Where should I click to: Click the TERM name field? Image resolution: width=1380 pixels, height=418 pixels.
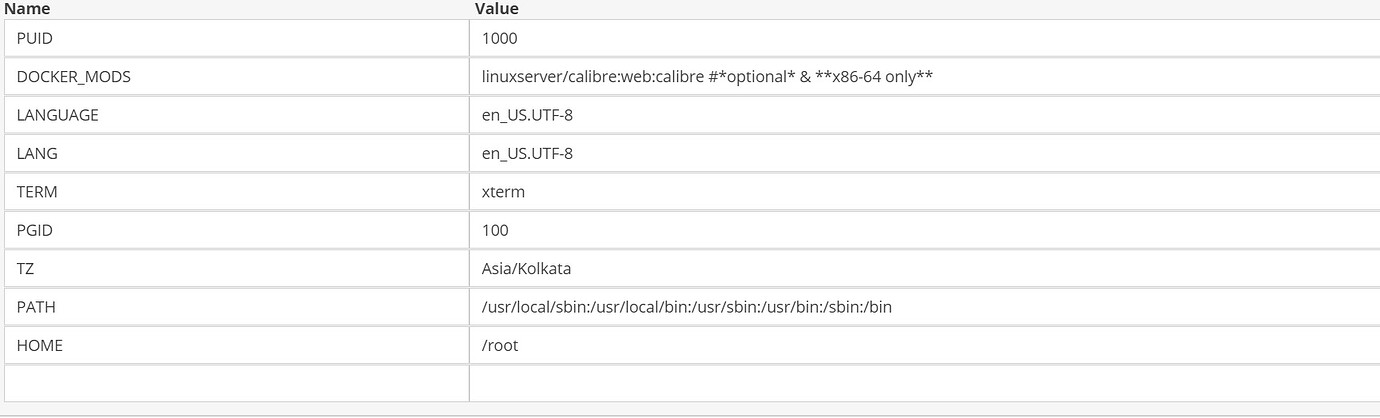pos(236,192)
